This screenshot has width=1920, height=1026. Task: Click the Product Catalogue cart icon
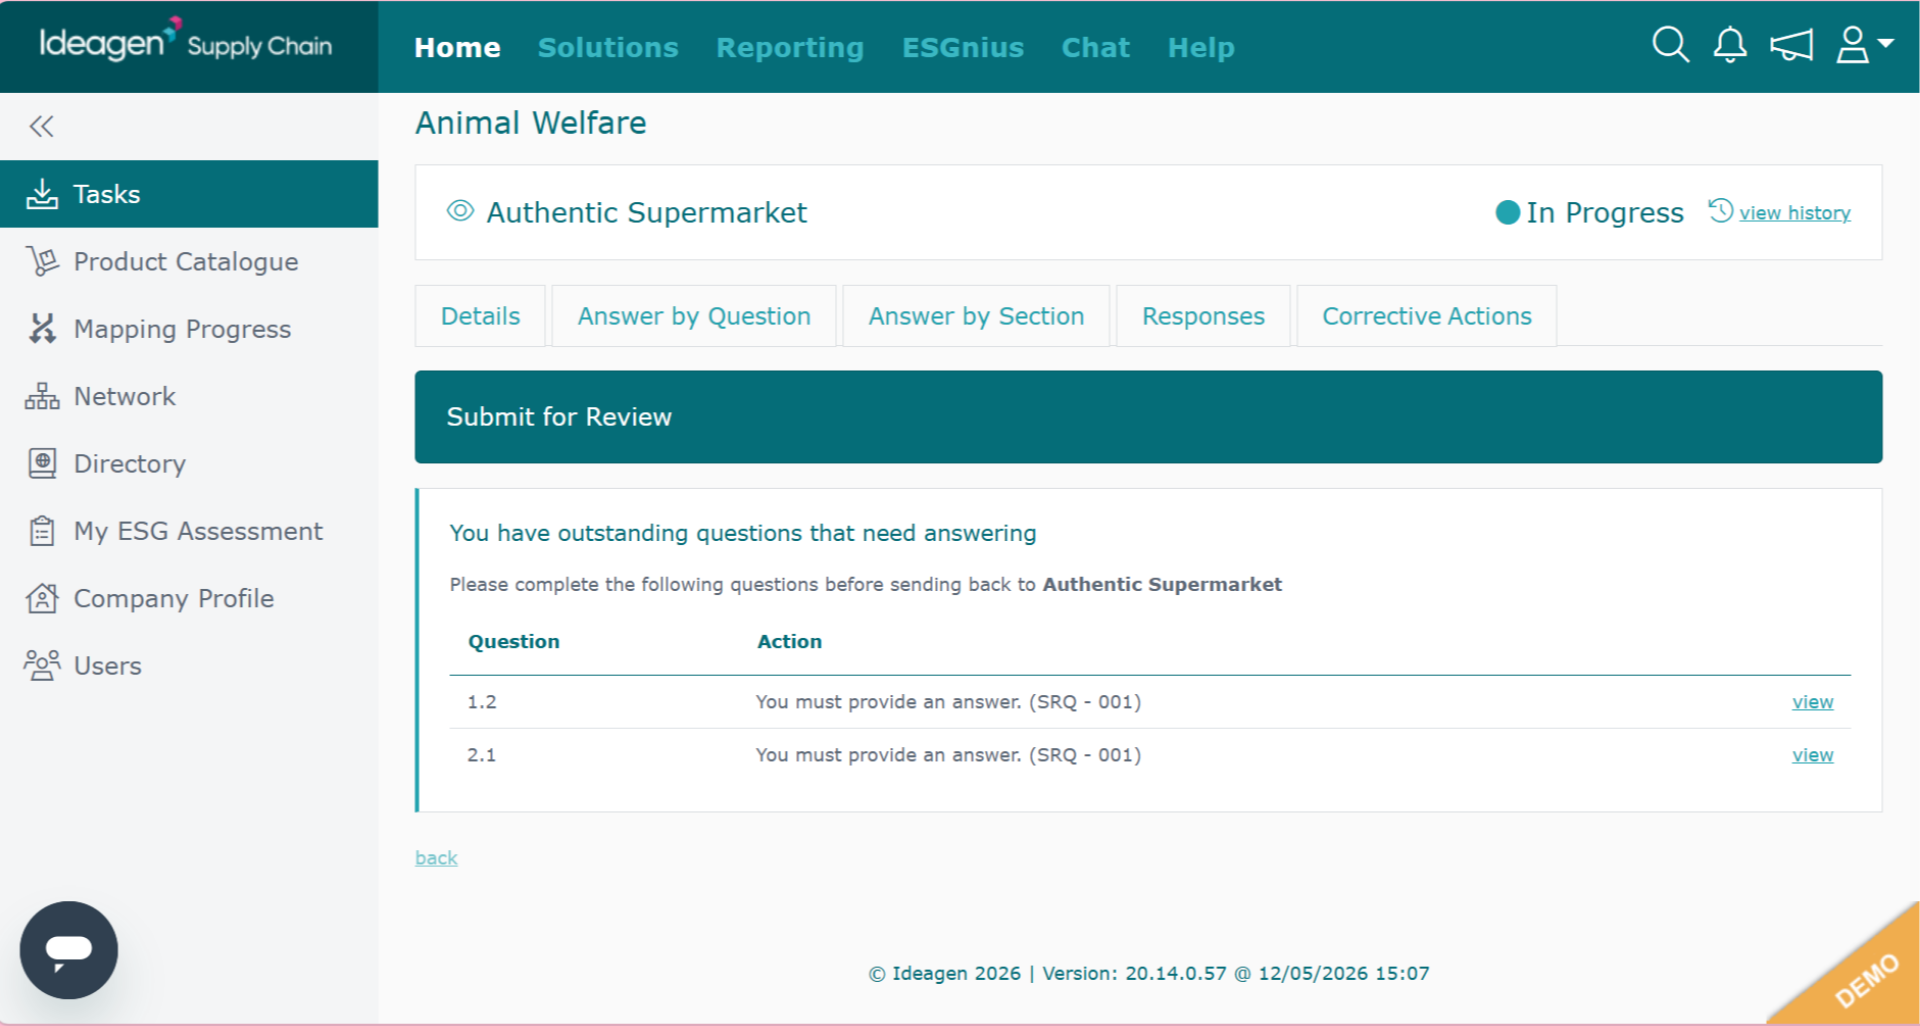[x=42, y=261]
